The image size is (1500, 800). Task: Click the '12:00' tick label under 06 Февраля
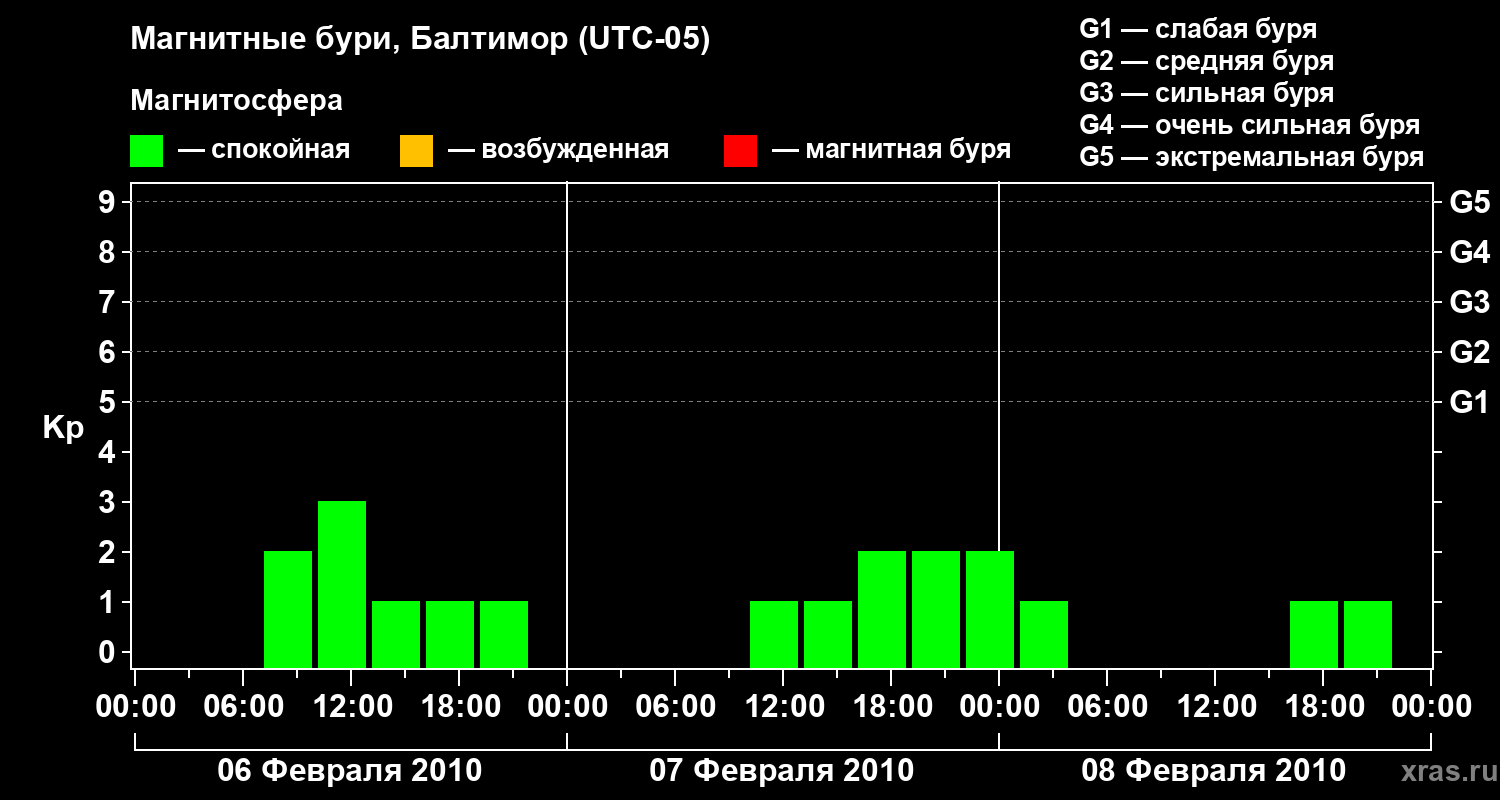[351, 707]
